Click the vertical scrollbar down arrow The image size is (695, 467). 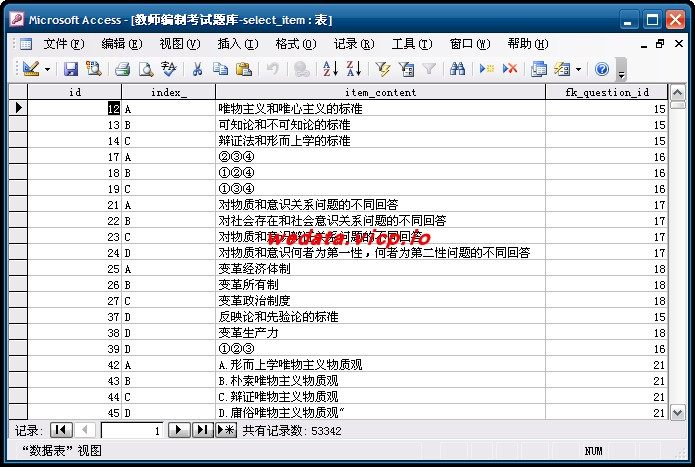(677, 413)
